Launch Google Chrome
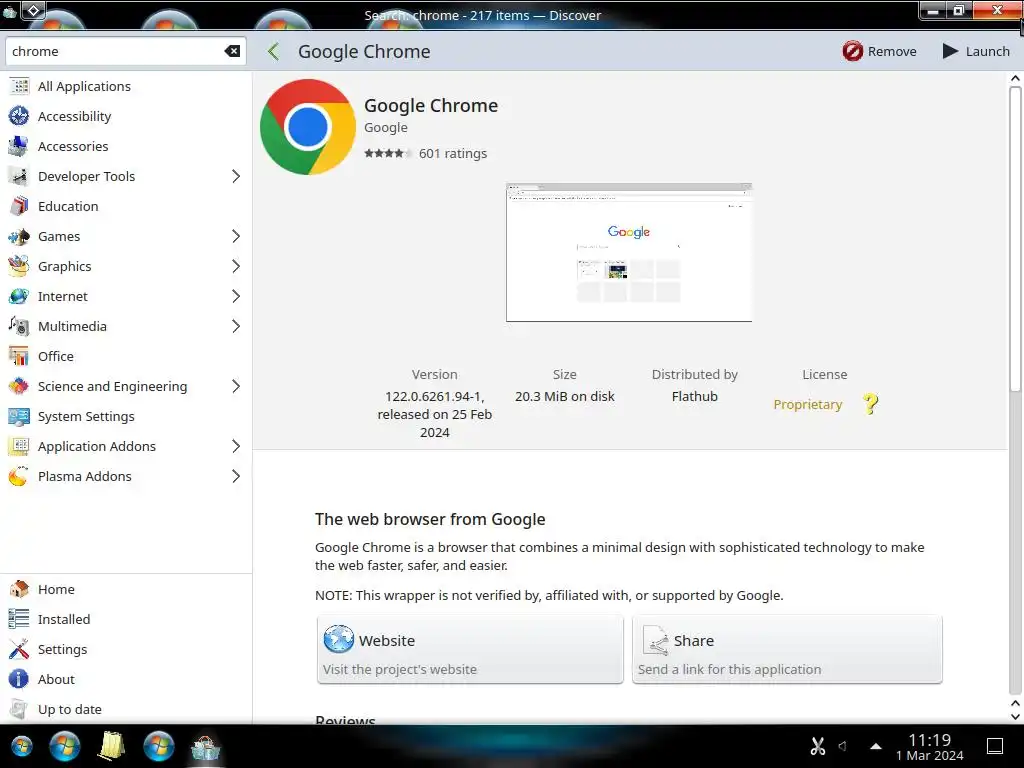This screenshot has width=1024, height=768. tap(976, 51)
